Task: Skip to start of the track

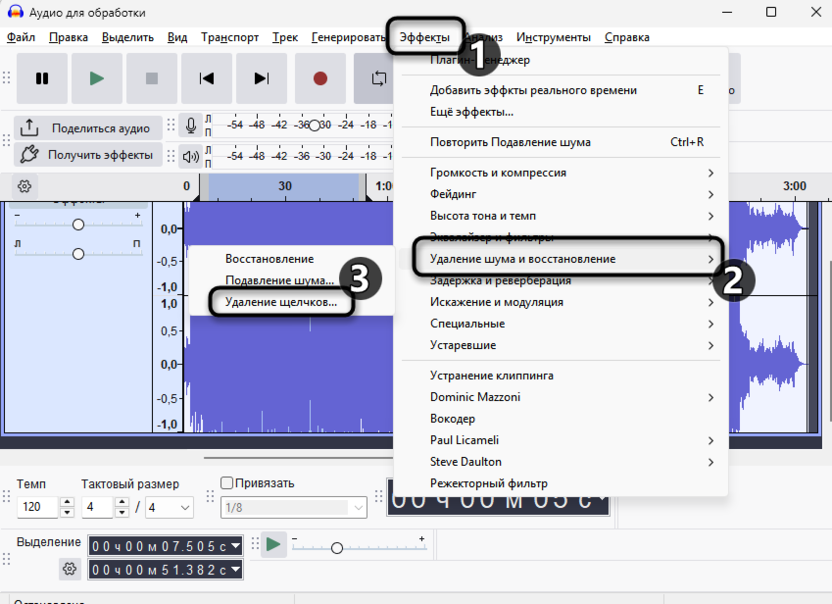Action: coord(207,78)
